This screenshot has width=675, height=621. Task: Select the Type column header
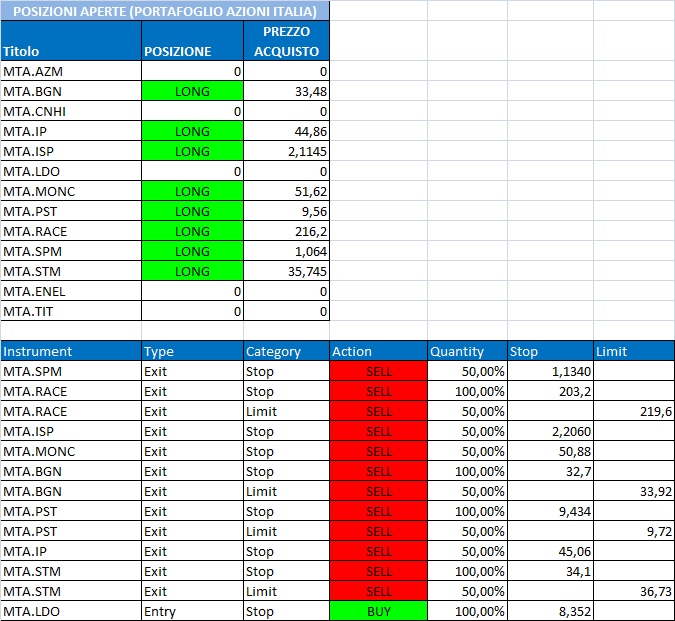pos(192,351)
